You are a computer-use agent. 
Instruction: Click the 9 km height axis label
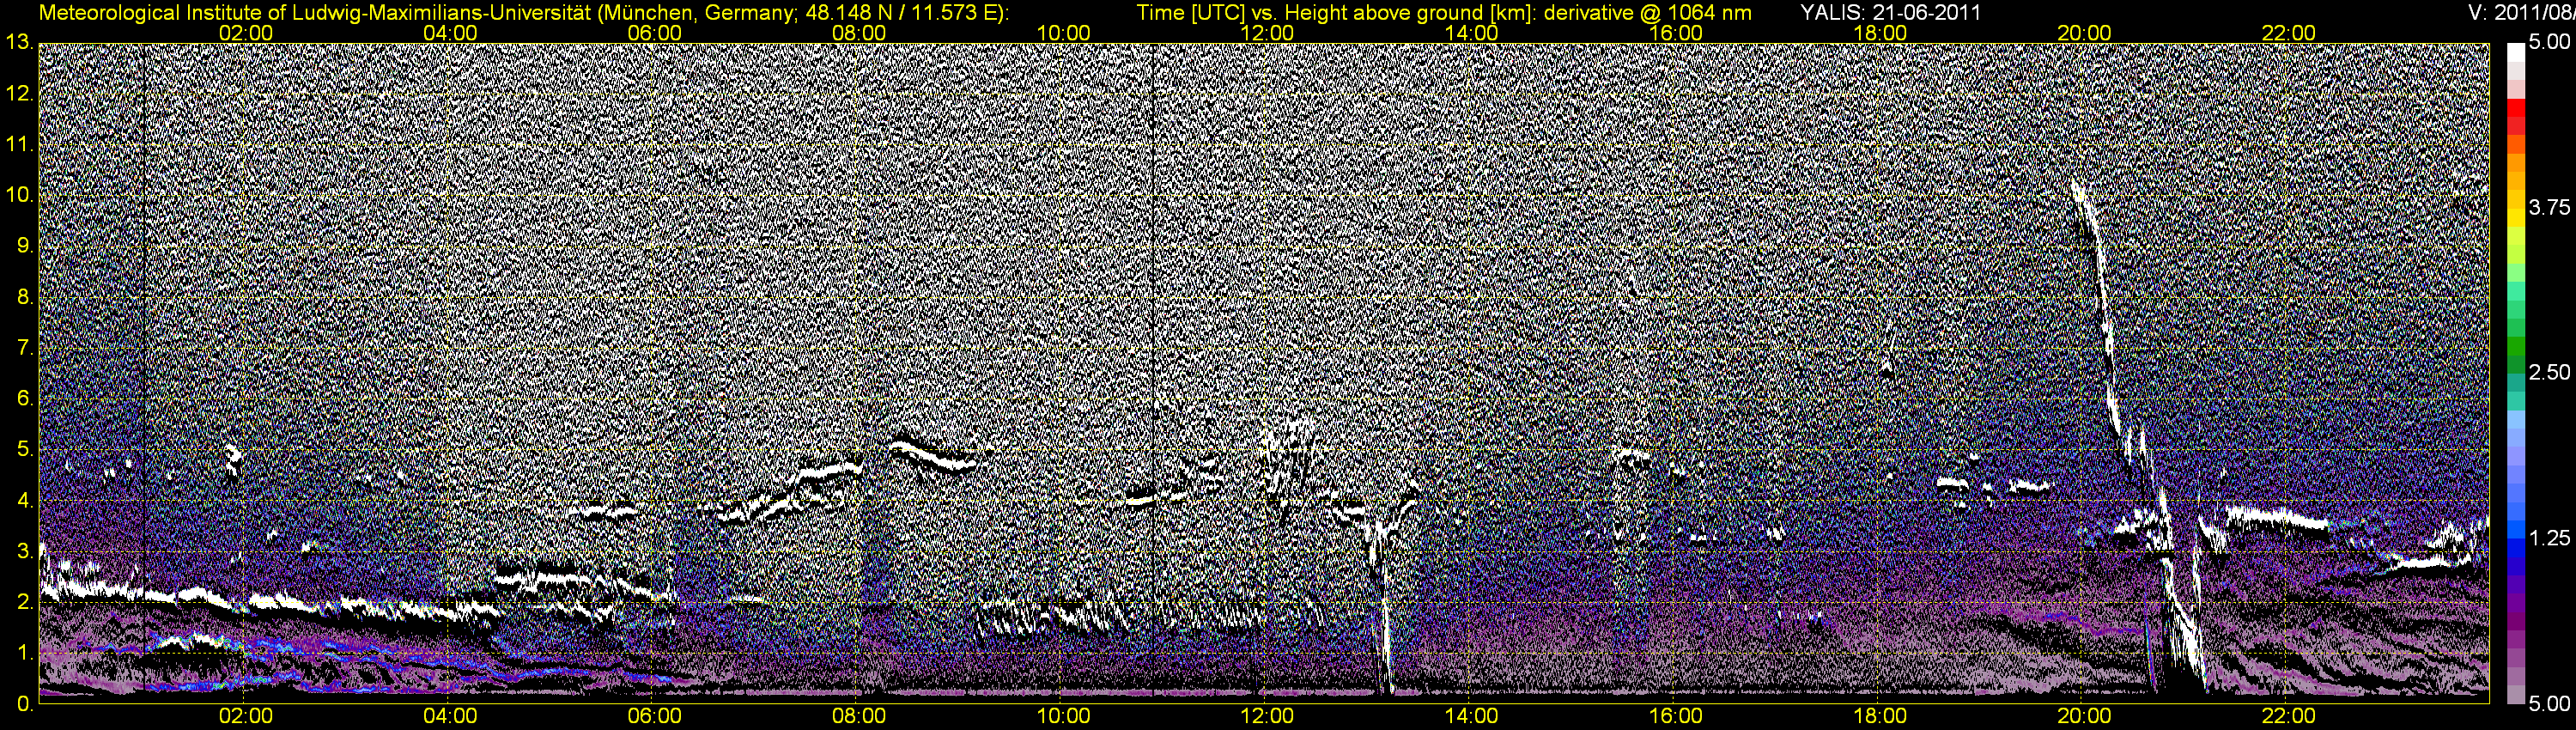(24, 246)
